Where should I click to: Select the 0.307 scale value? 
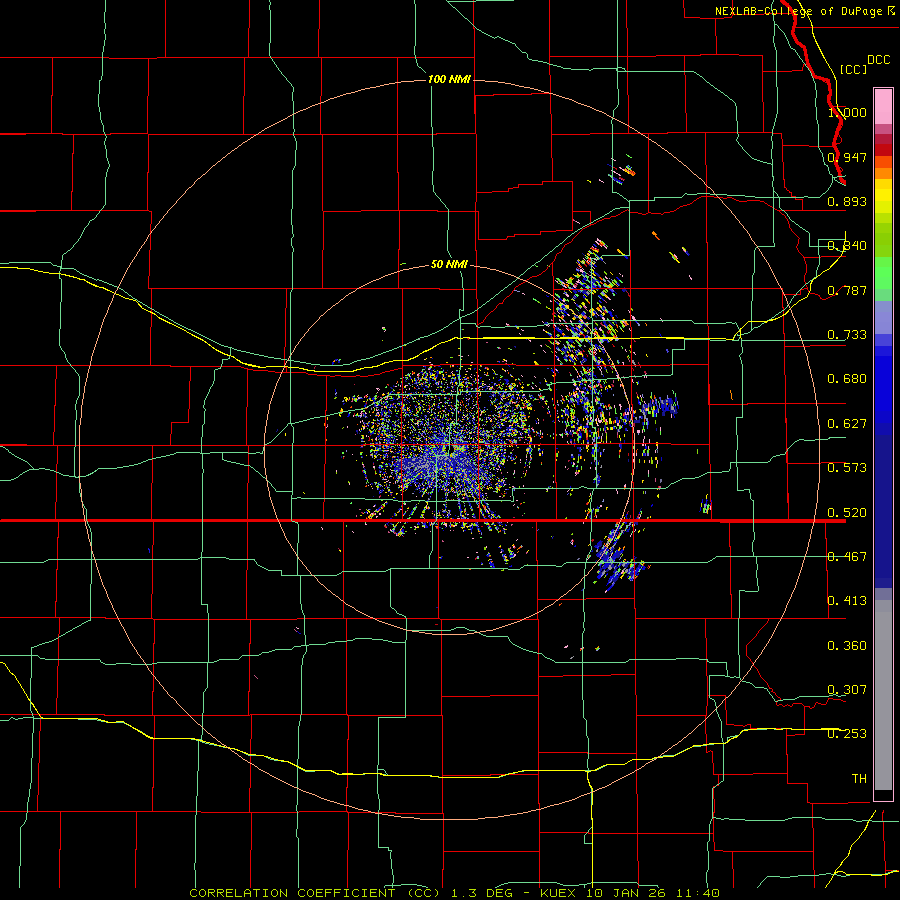pyautogui.click(x=847, y=690)
